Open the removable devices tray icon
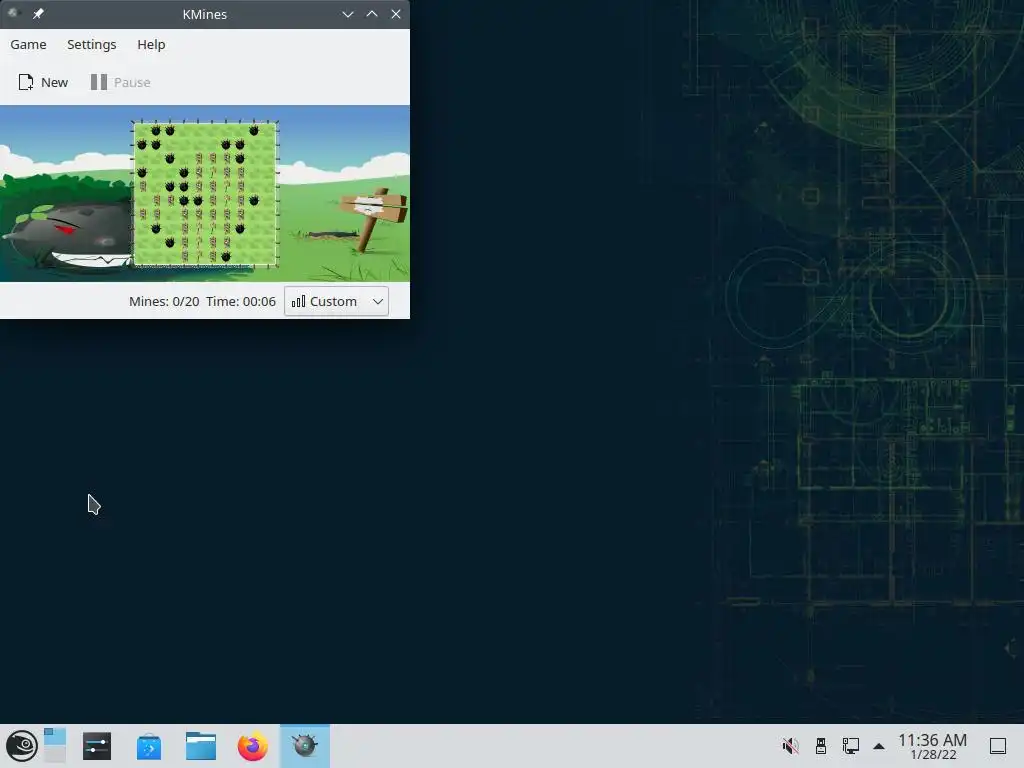The height and width of the screenshot is (768, 1024). pos(821,746)
